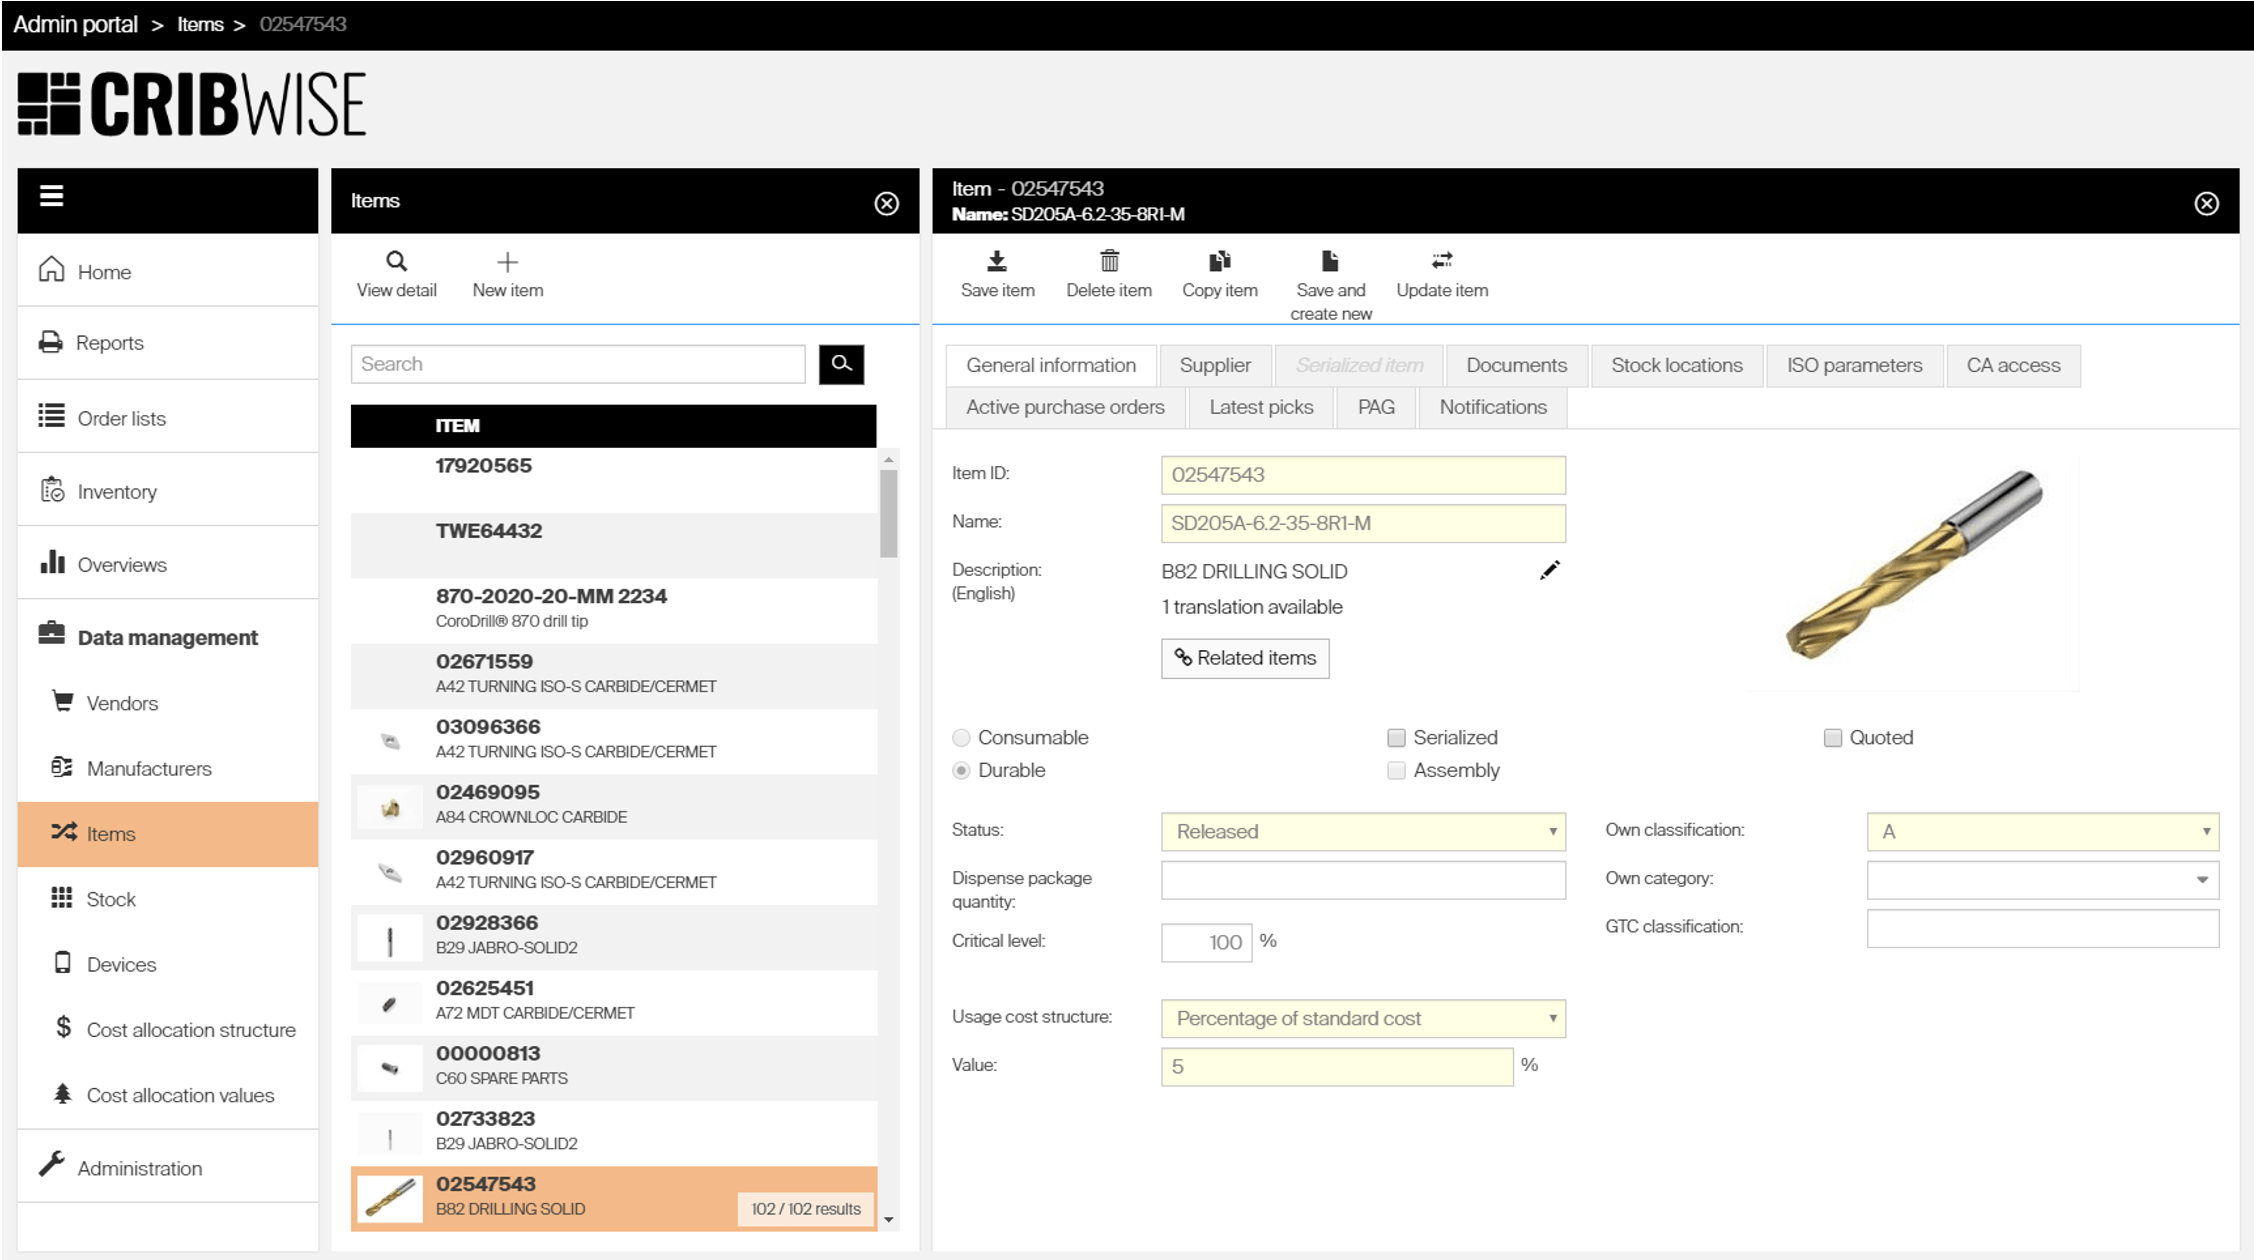Image resolution: width=2254 pixels, height=1260 pixels.
Task: Click the New item plus icon
Action: (x=507, y=262)
